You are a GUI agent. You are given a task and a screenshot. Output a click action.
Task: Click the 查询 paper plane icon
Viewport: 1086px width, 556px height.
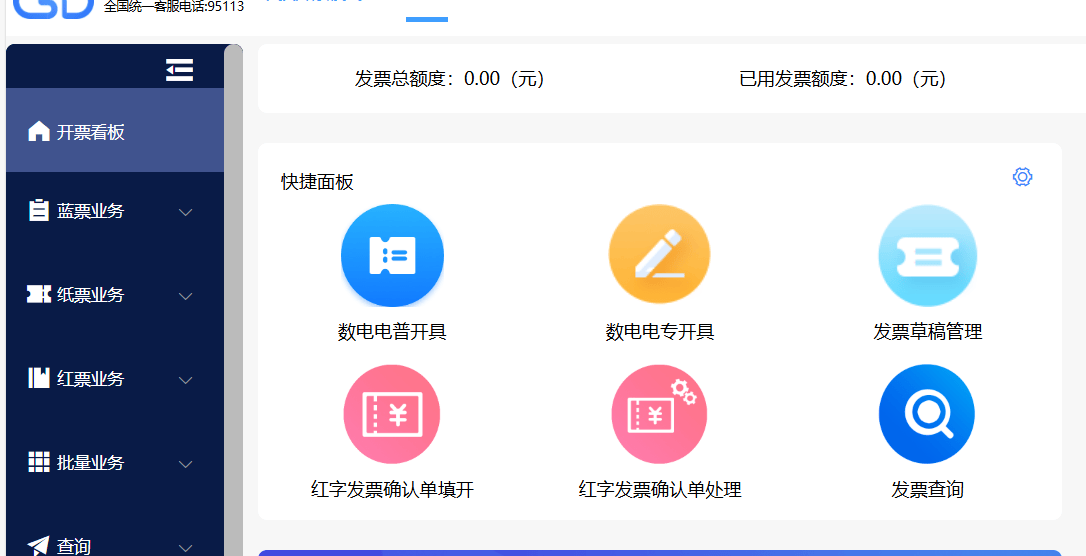(39, 545)
